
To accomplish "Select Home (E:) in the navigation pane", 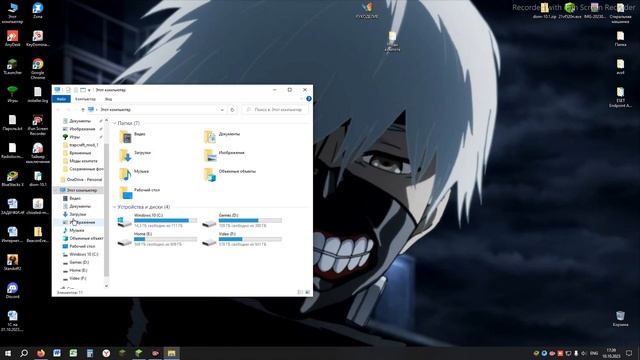I will 75,270.
